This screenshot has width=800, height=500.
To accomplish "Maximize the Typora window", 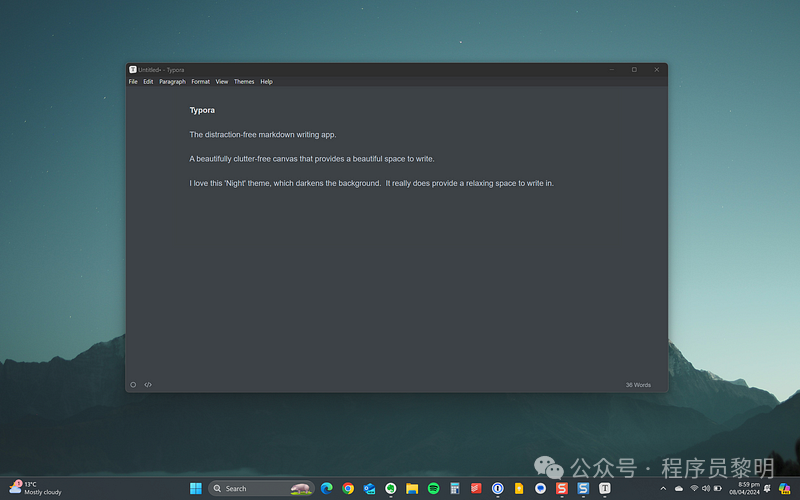I will 634,69.
